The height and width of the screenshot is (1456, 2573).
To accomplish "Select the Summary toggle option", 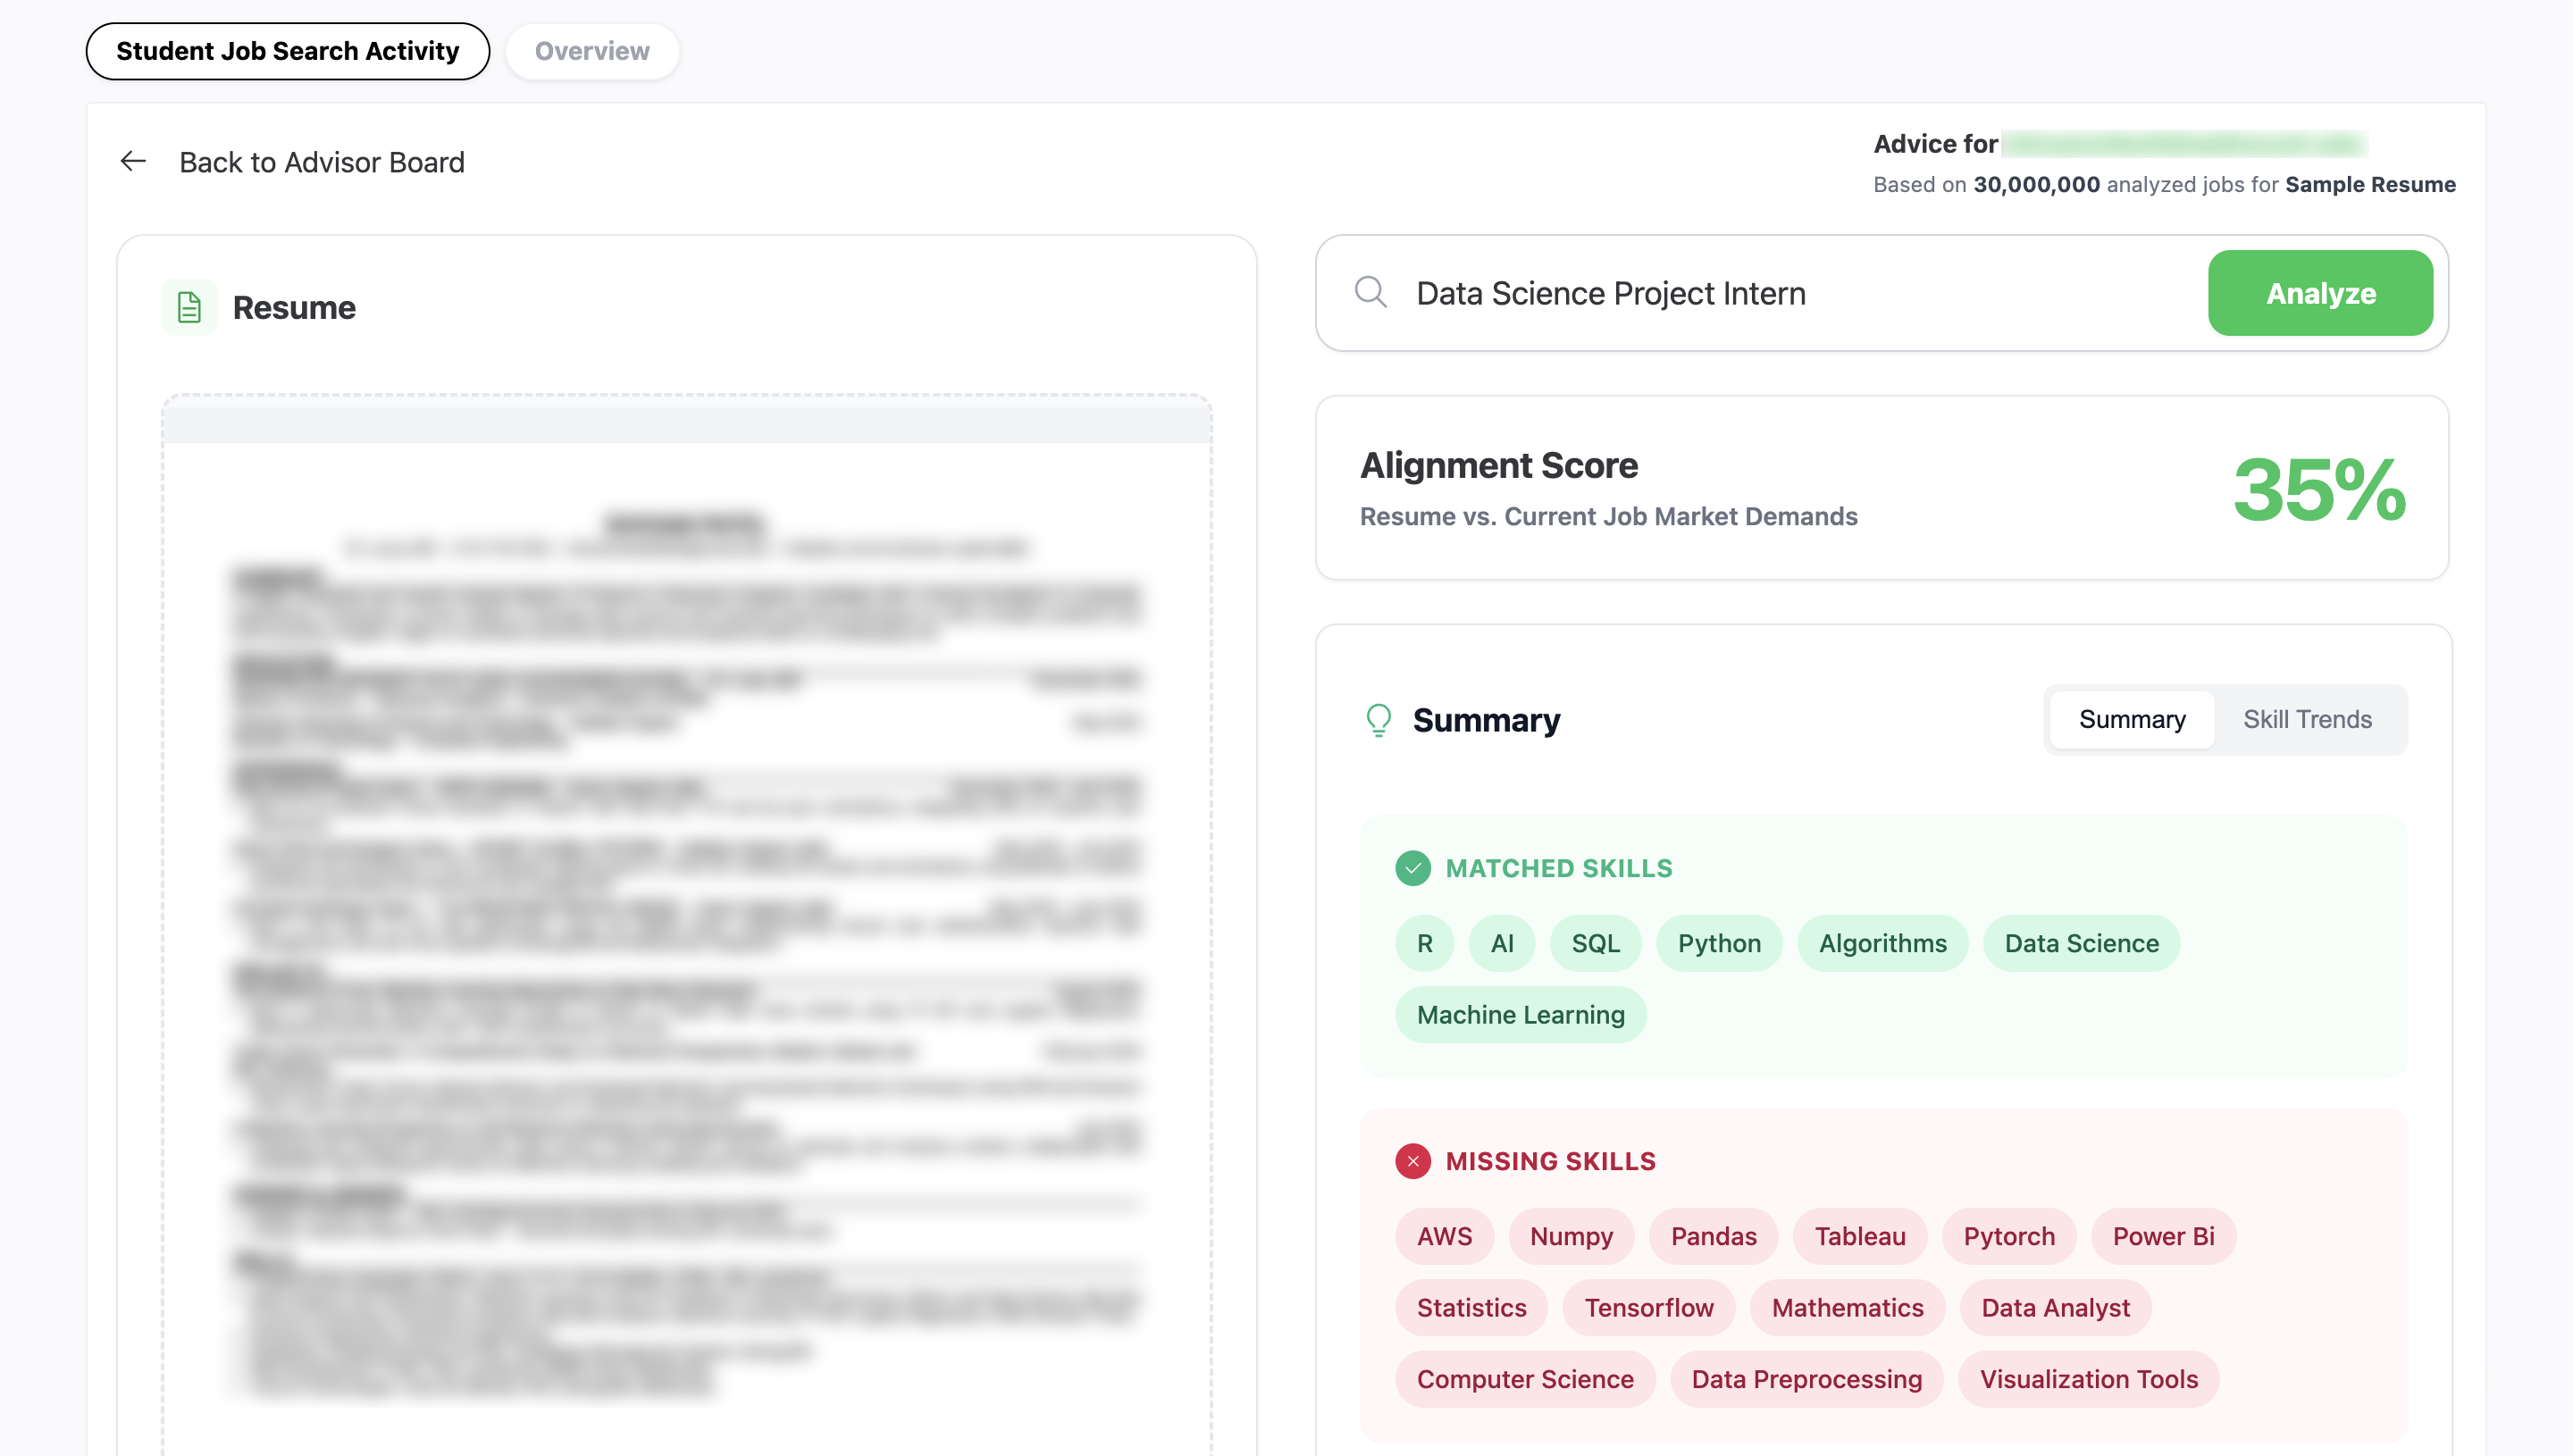I will (x=2131, y=719).
